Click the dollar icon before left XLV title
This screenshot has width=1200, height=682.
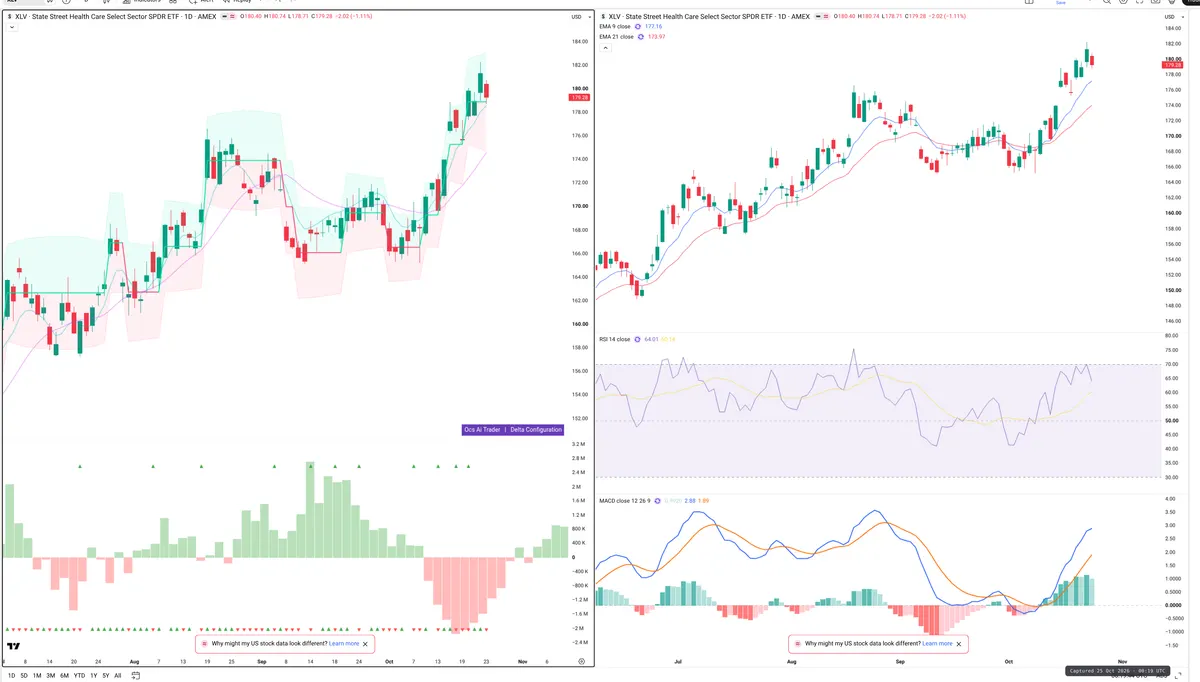(10, 17)
